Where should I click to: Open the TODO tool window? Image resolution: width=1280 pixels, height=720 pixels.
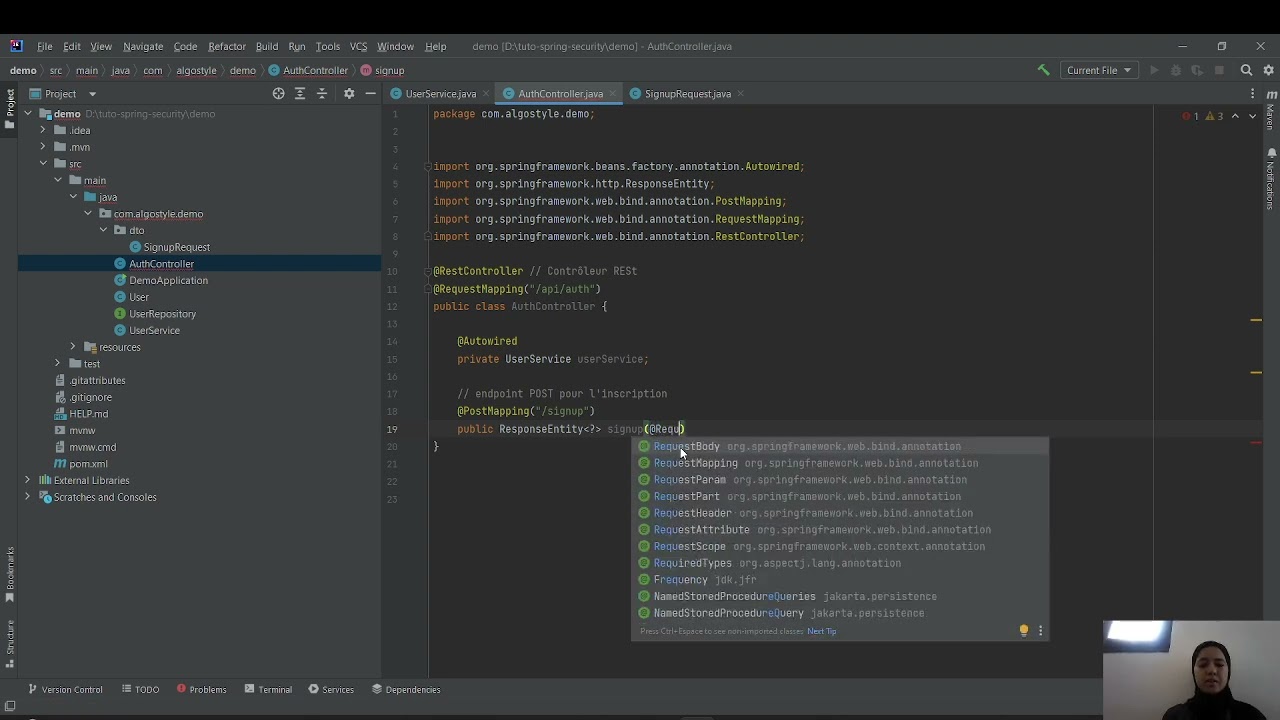[x=140, y=689]
